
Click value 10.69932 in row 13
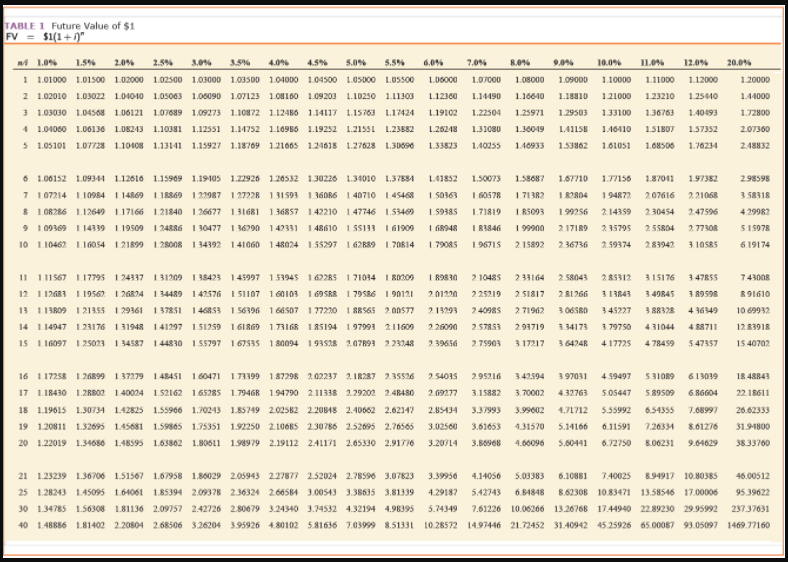(x=753, y=311)
